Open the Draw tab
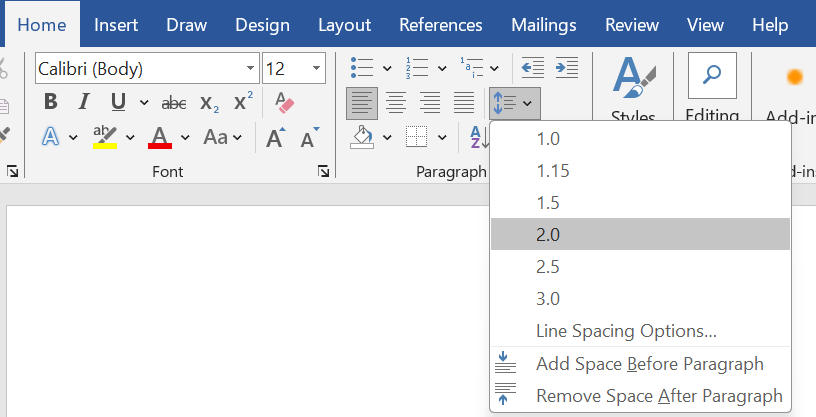This screenshot has width=816, height=417. (x=187, y=24)
